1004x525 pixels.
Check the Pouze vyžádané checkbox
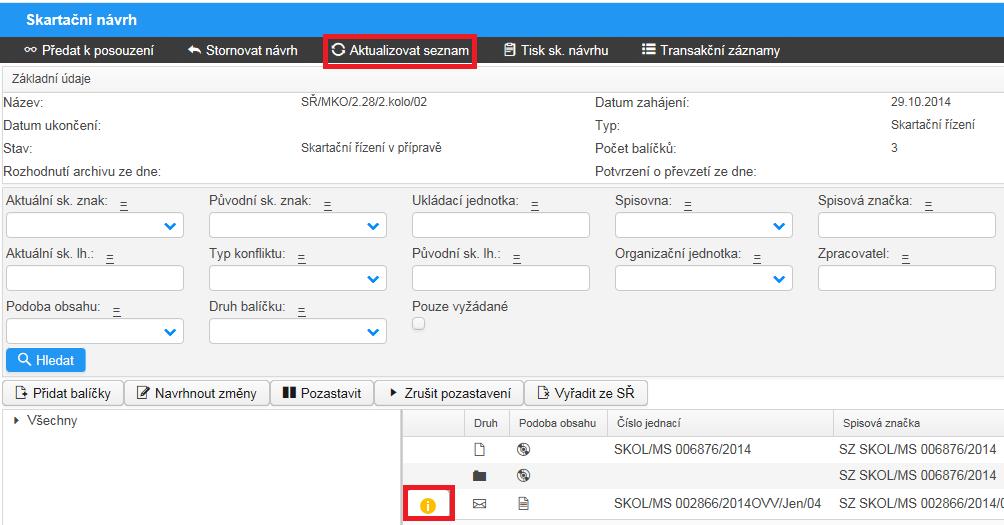coord(418,324)
